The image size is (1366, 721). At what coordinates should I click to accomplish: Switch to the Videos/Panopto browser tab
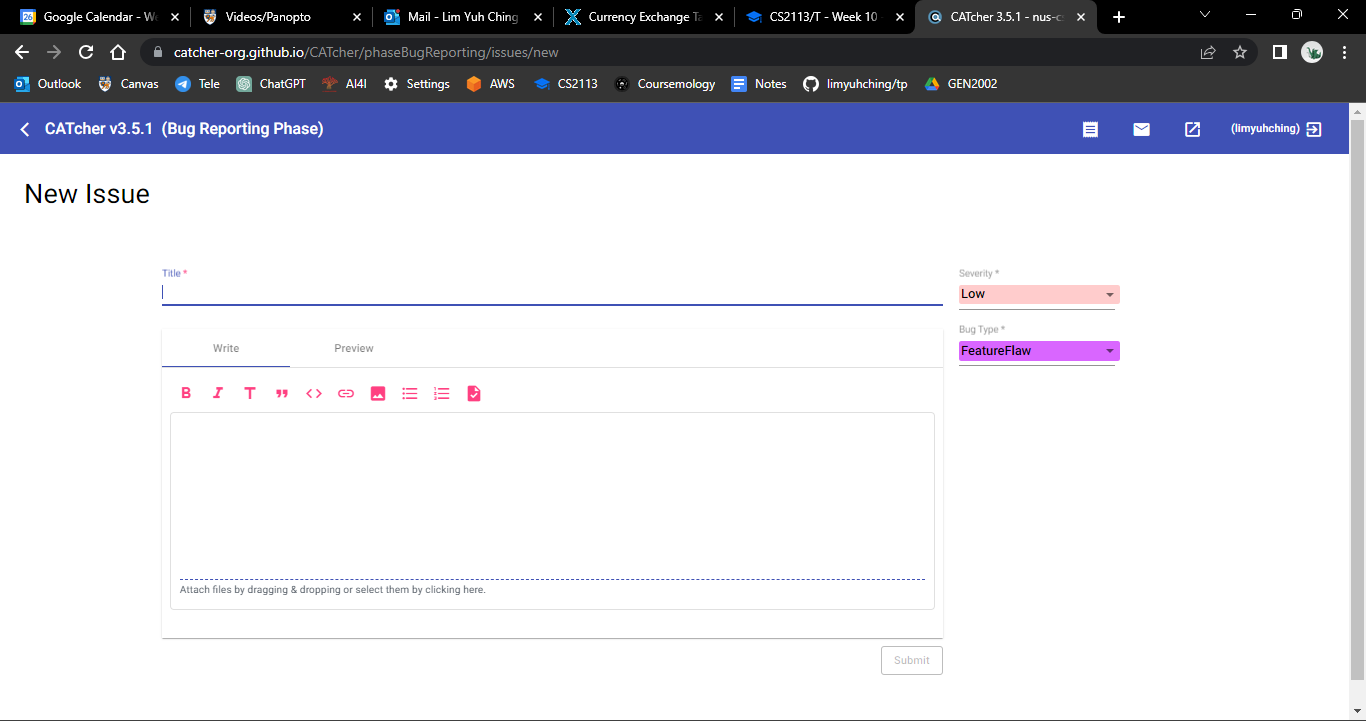coord(281,17)
